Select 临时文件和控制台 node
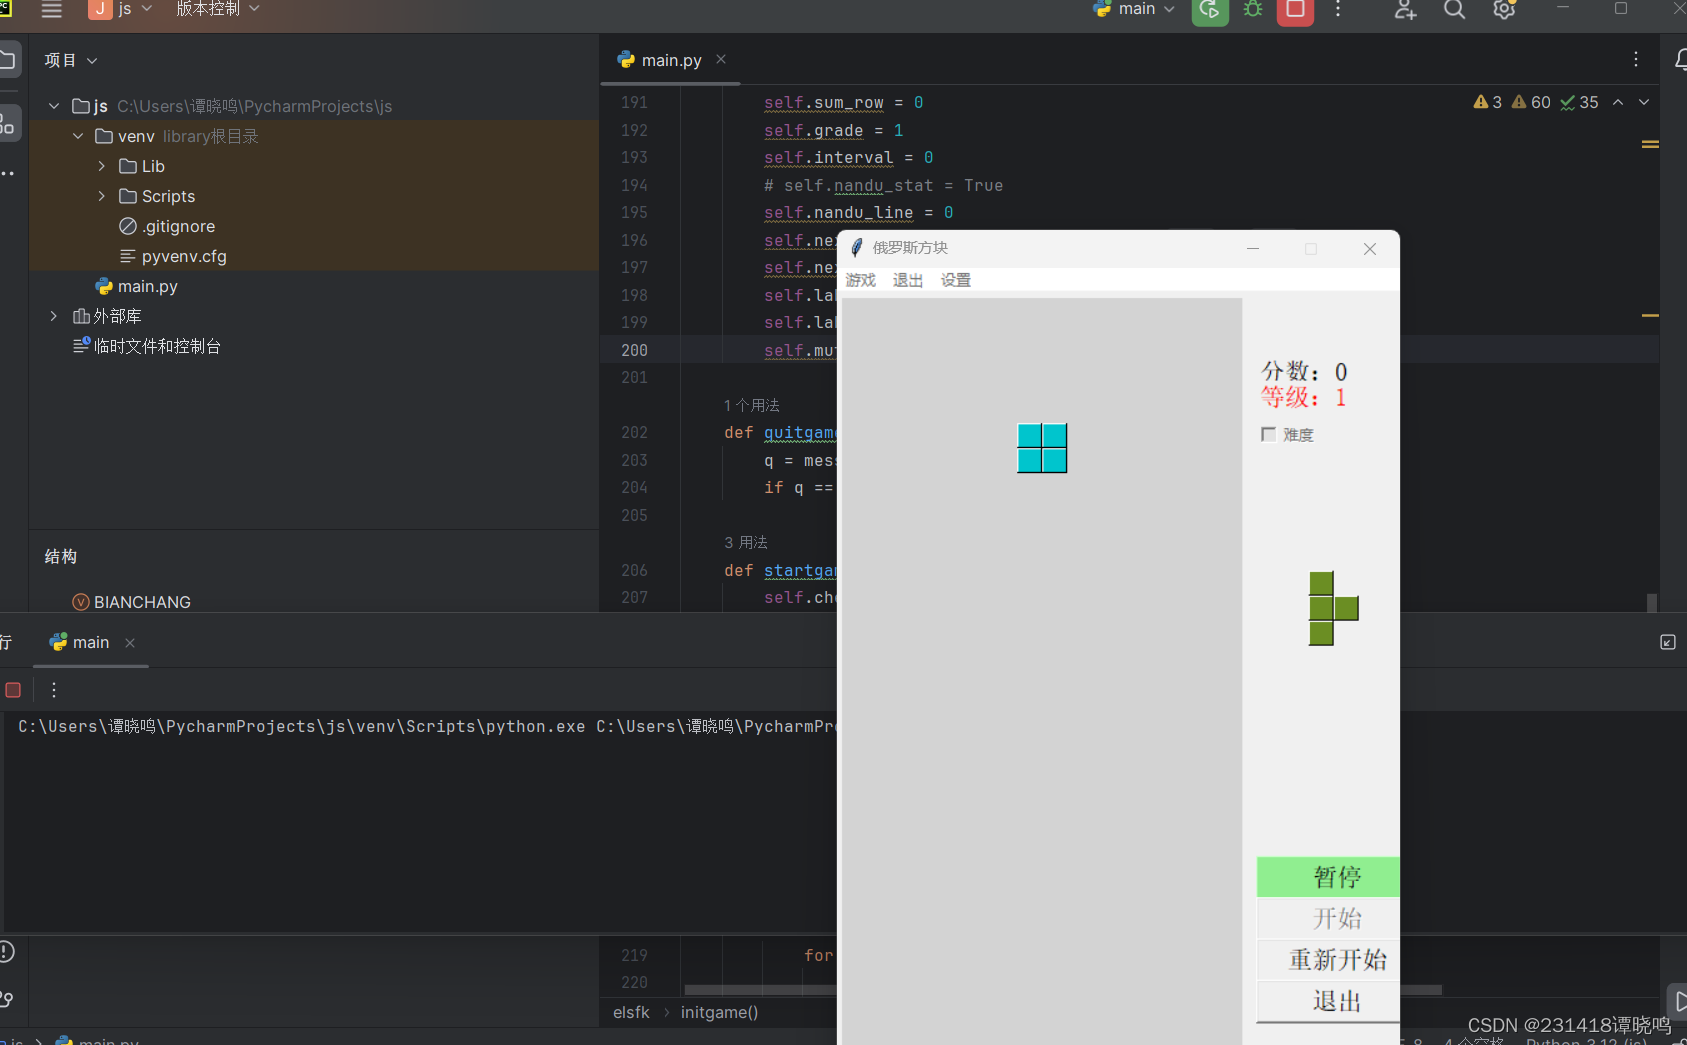This screenshot has height=1045, width=1687. (147, 346)
